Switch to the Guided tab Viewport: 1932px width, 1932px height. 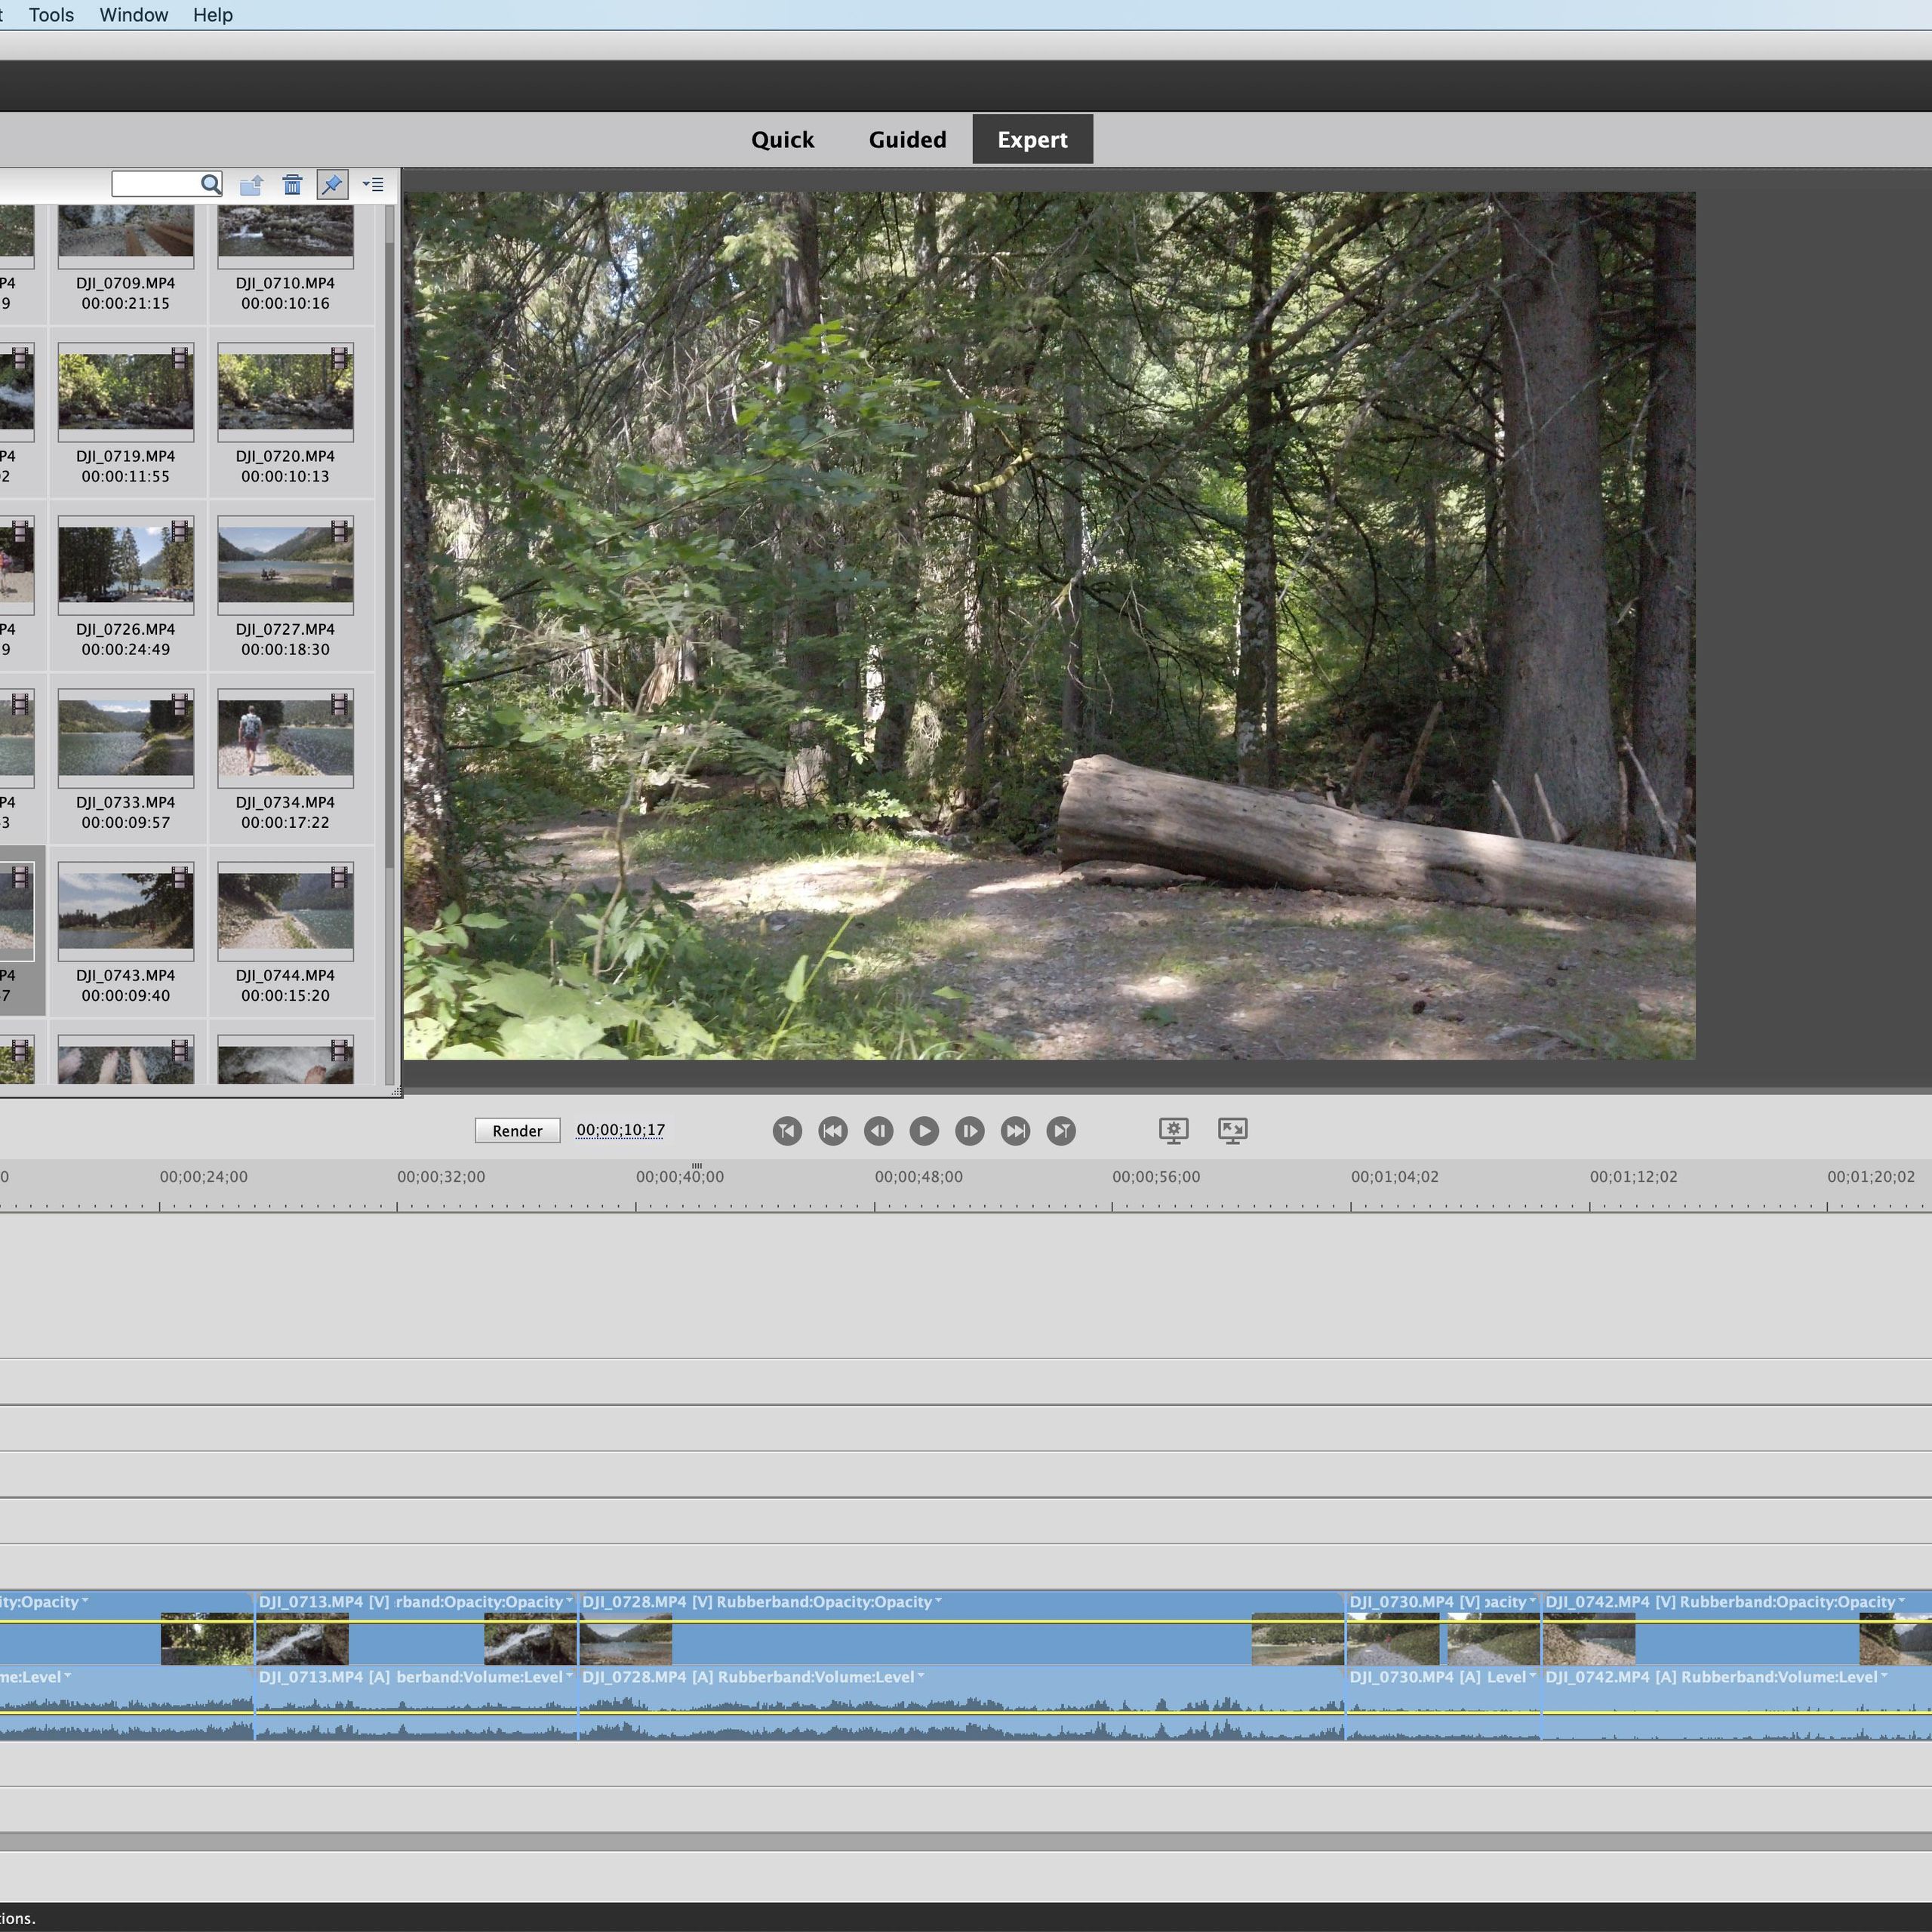click(x=907, y=139)
